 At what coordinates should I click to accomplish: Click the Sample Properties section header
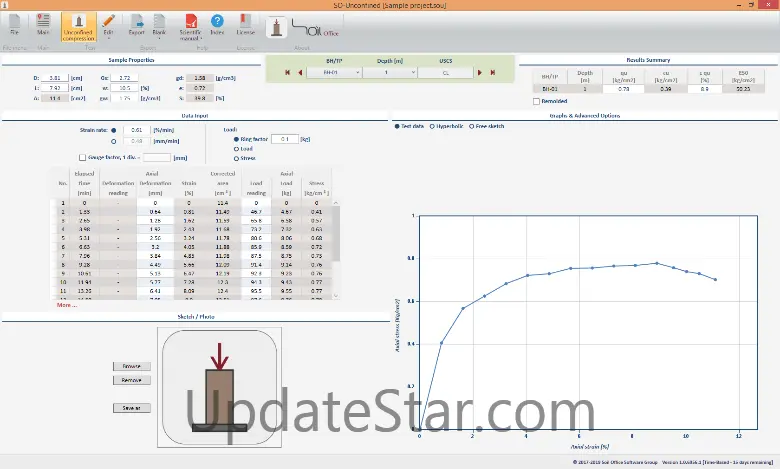click(131, 60)
